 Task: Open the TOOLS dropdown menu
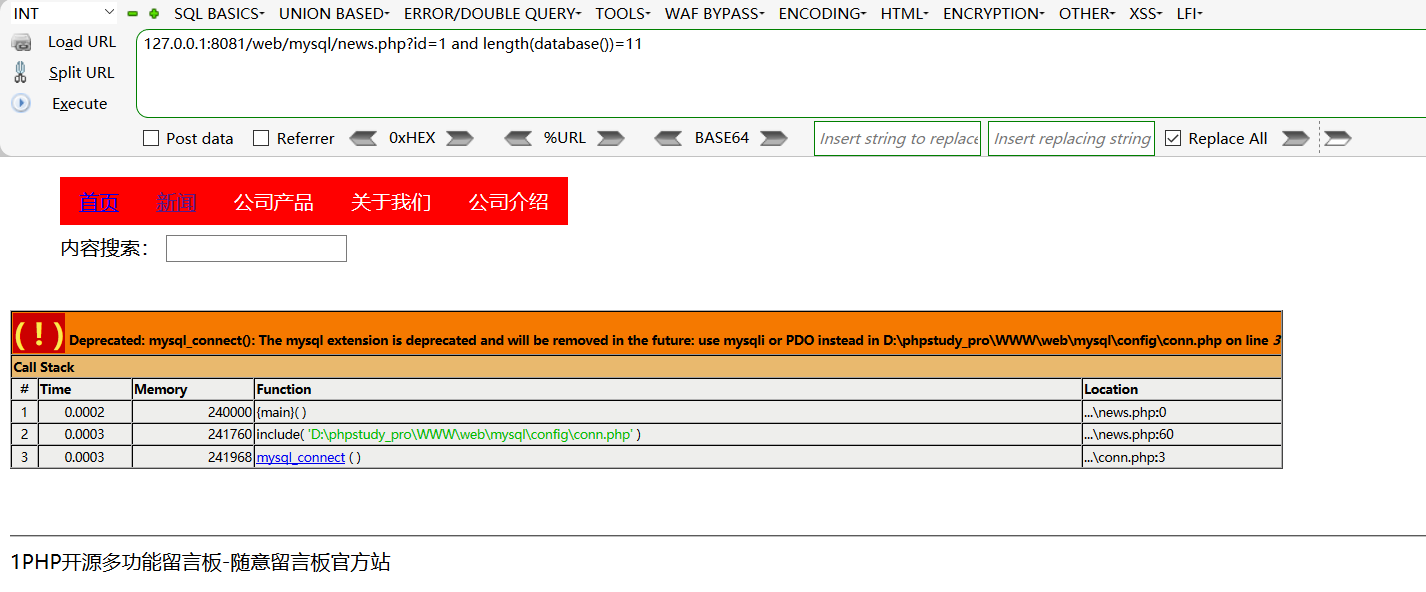[x=623, y=14]
